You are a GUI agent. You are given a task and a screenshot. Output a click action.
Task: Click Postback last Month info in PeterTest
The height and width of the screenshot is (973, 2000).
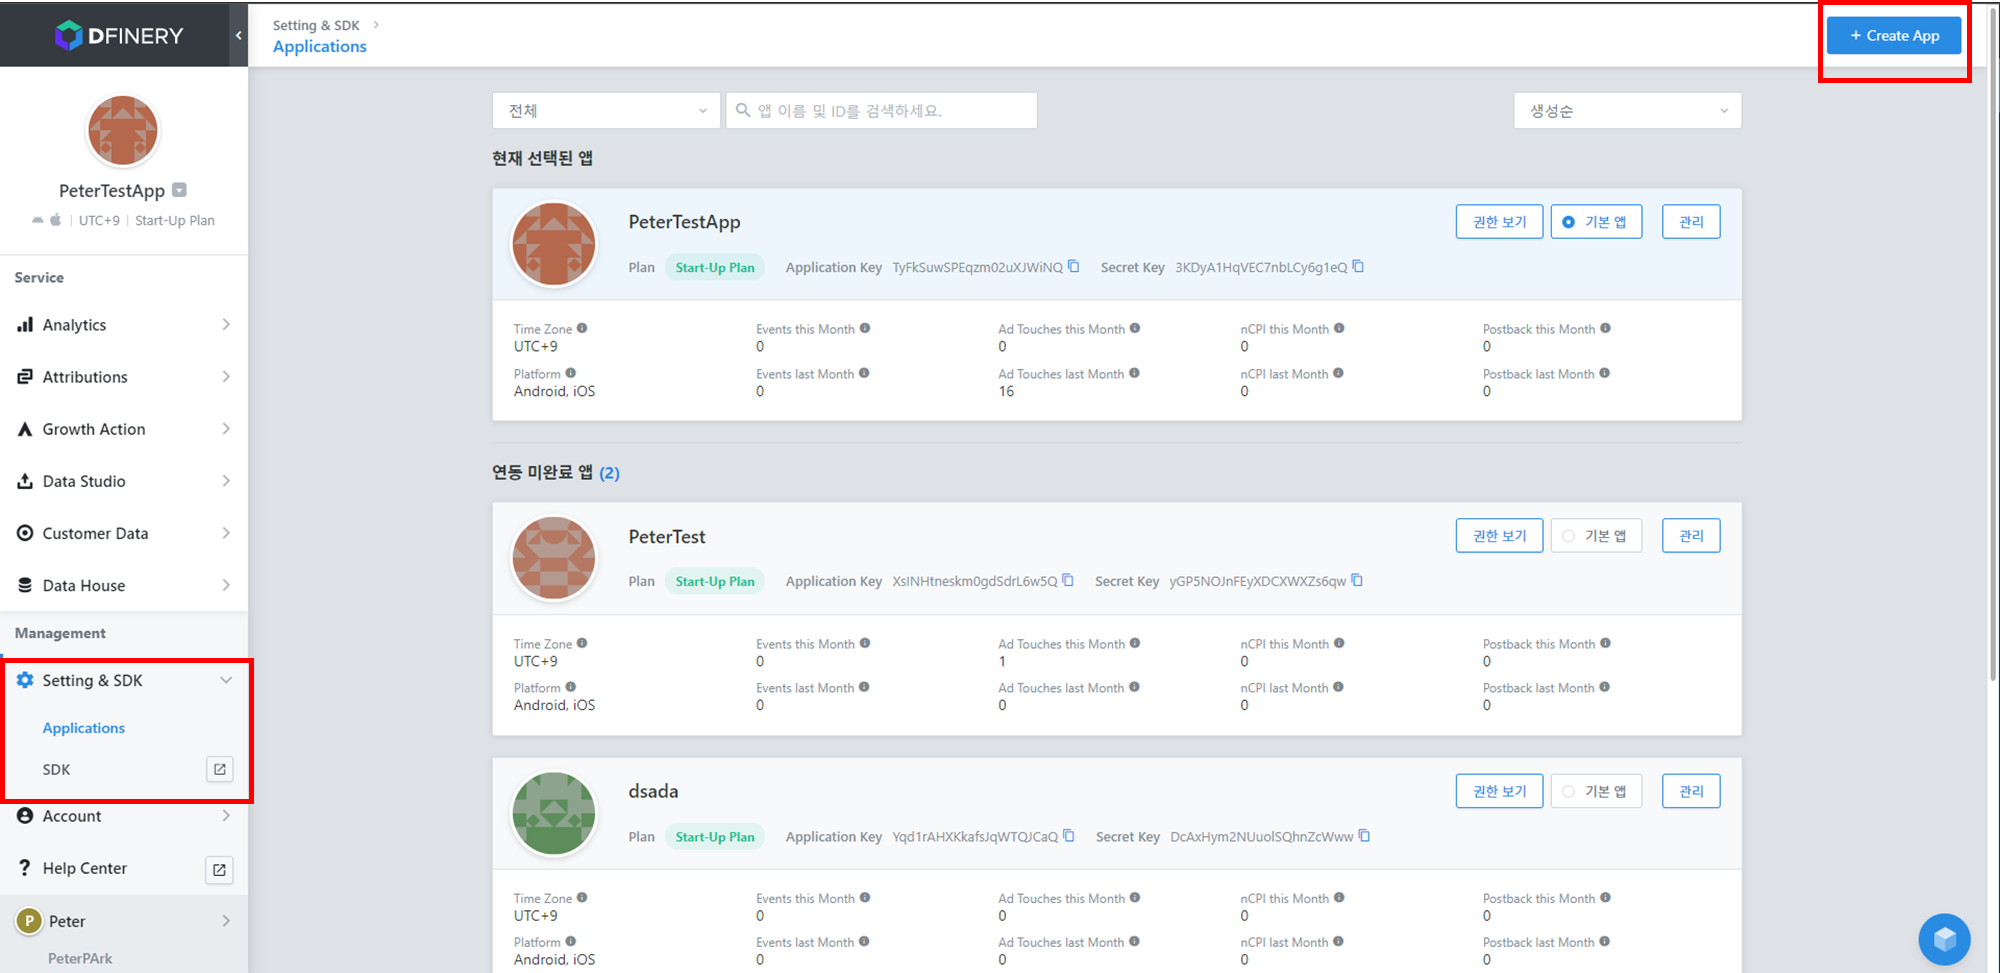point(1604,687)
